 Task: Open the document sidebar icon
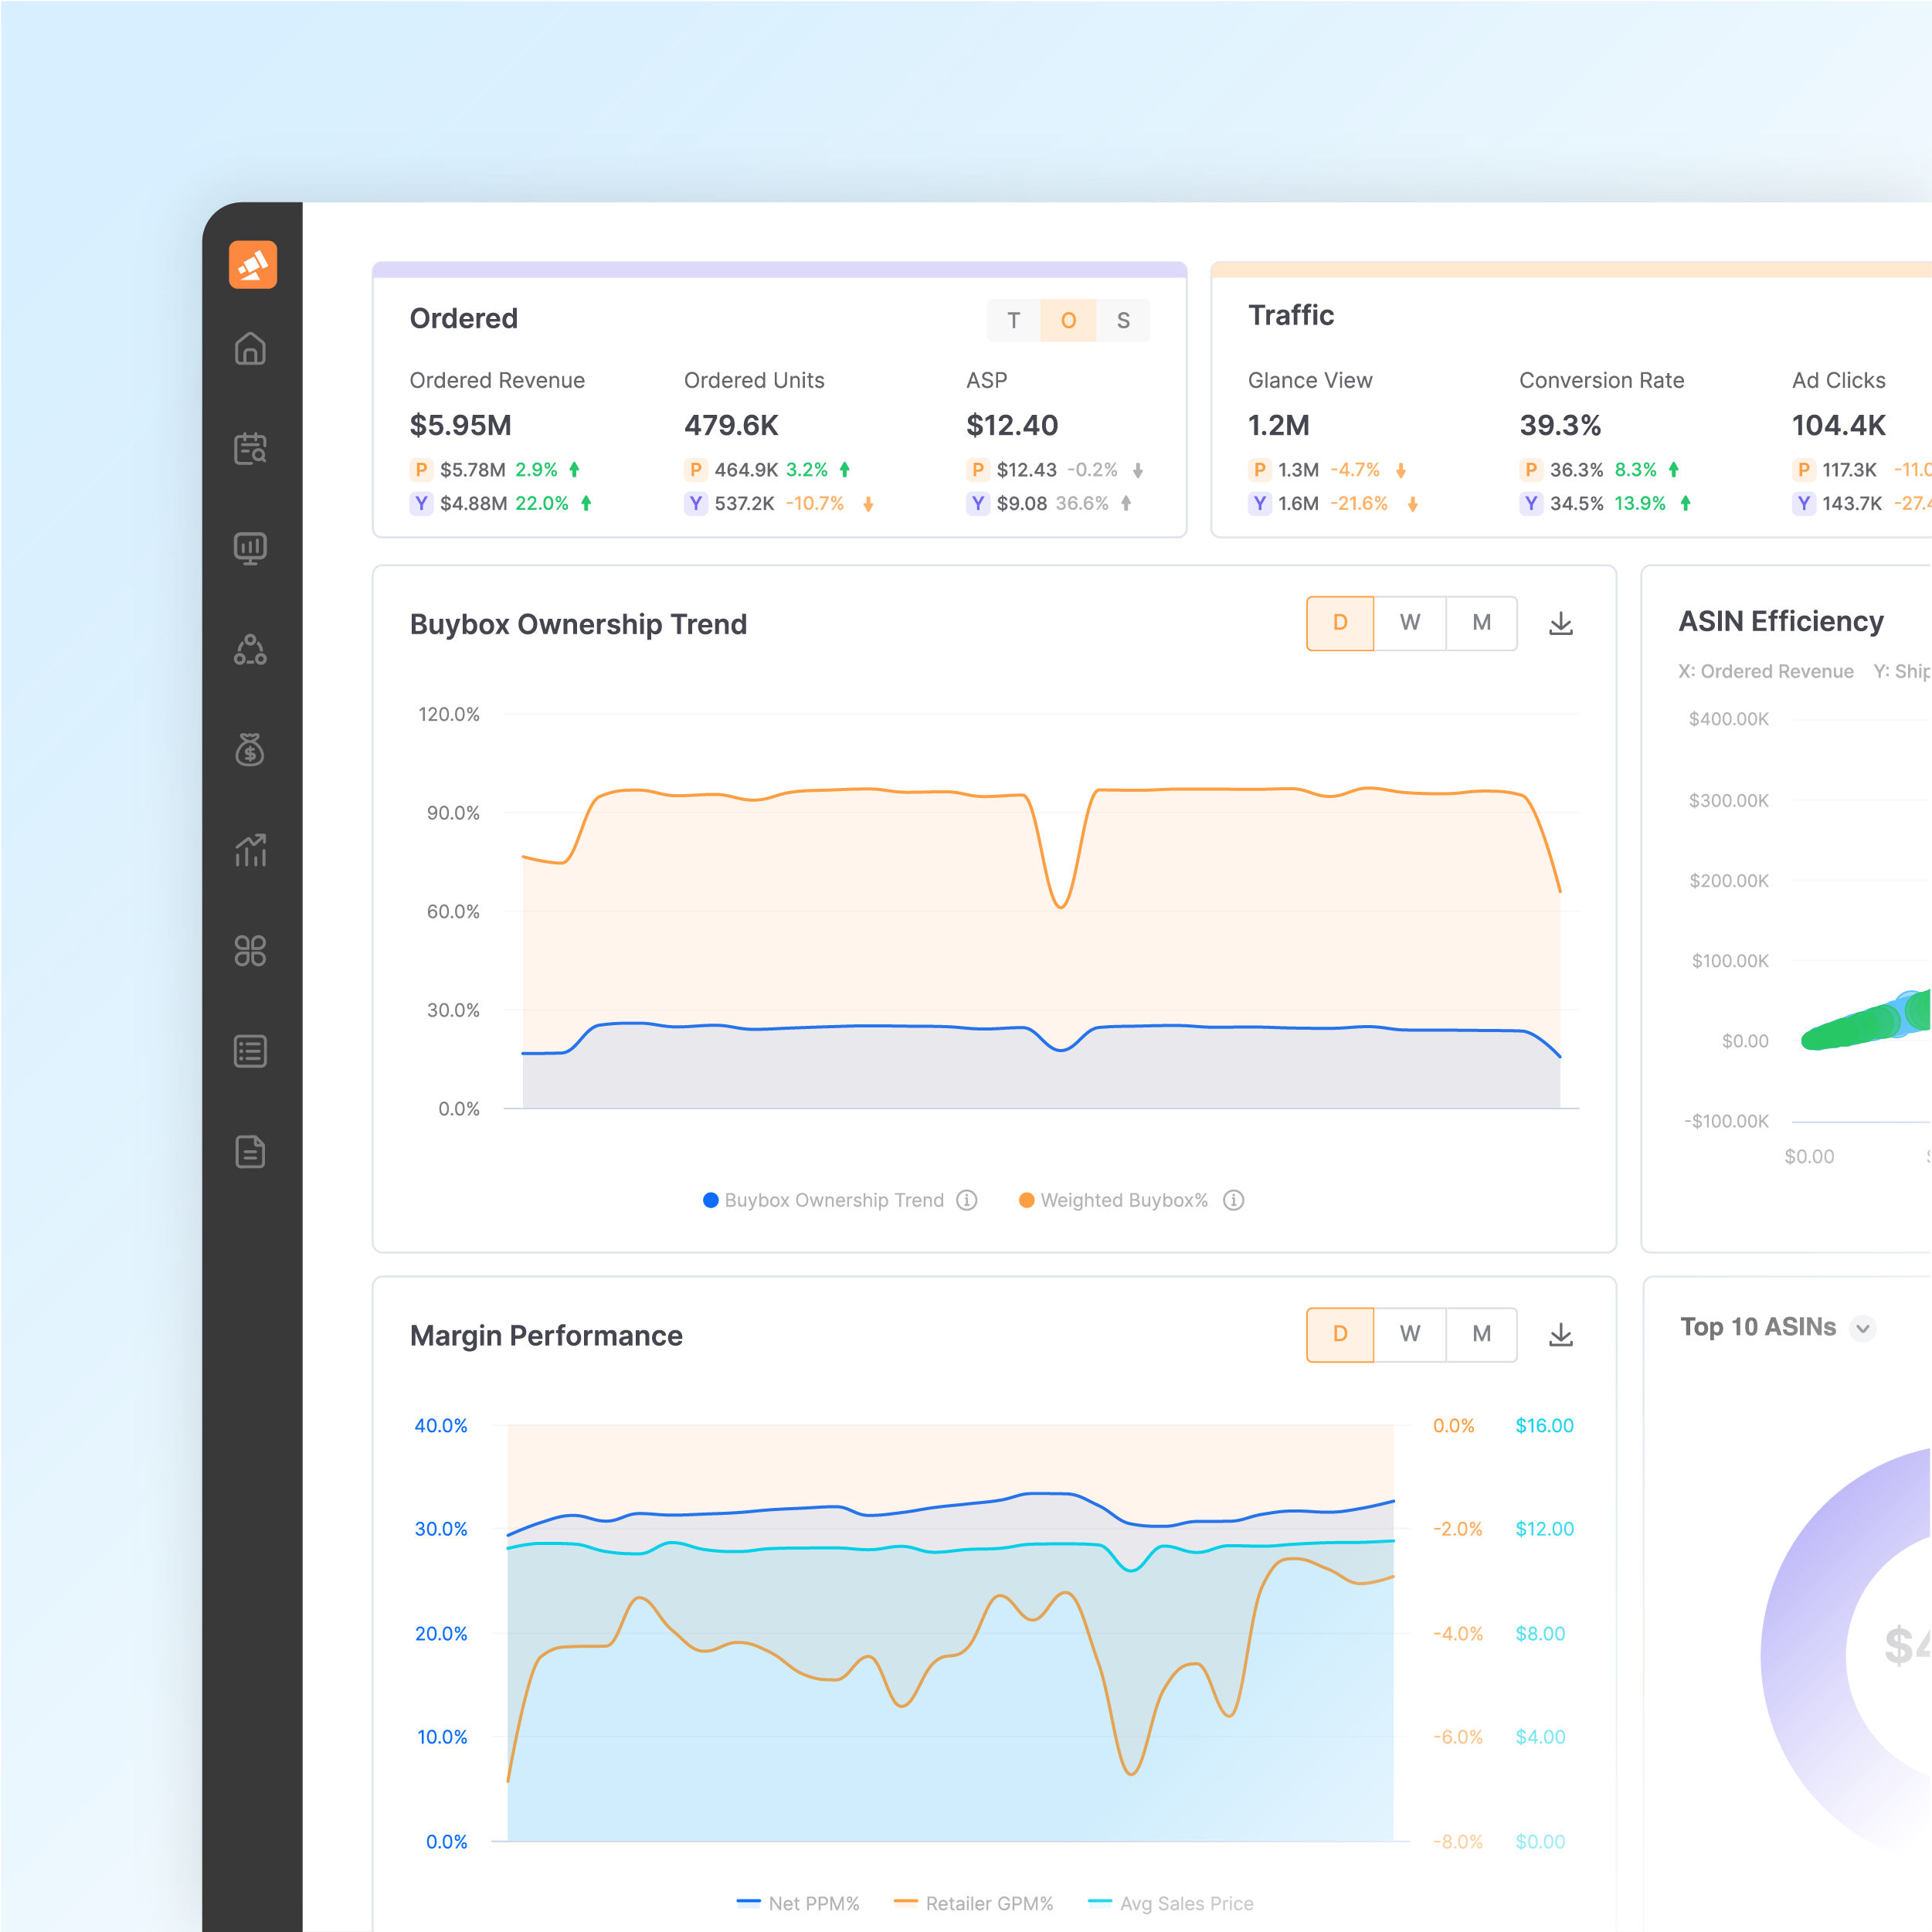click(x=250, y=1152)
